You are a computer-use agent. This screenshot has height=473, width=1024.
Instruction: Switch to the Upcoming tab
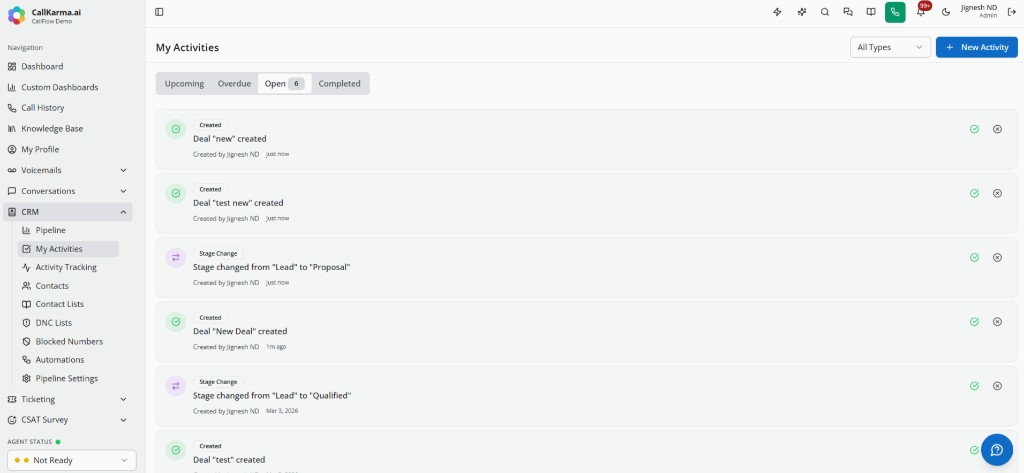pyautogui.click(x=184, y=84)
